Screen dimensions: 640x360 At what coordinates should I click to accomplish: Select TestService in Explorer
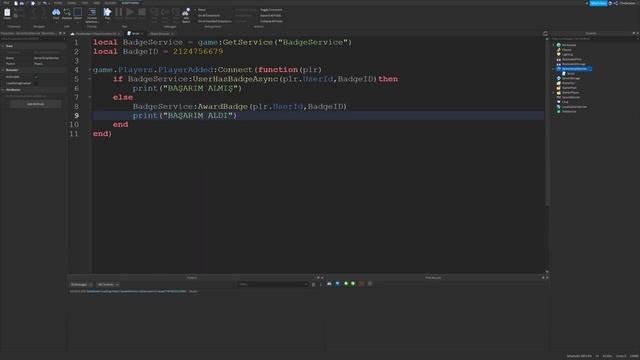click(x=569, y=111)
